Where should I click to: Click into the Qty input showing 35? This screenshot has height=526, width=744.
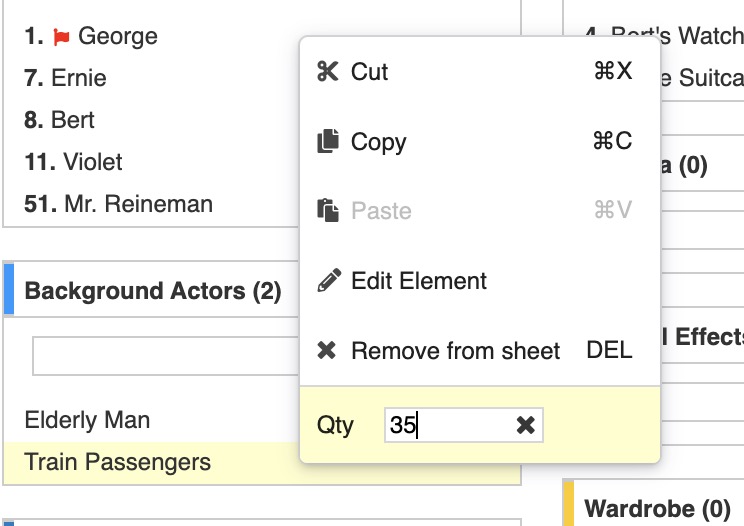[x=448, y=426]
